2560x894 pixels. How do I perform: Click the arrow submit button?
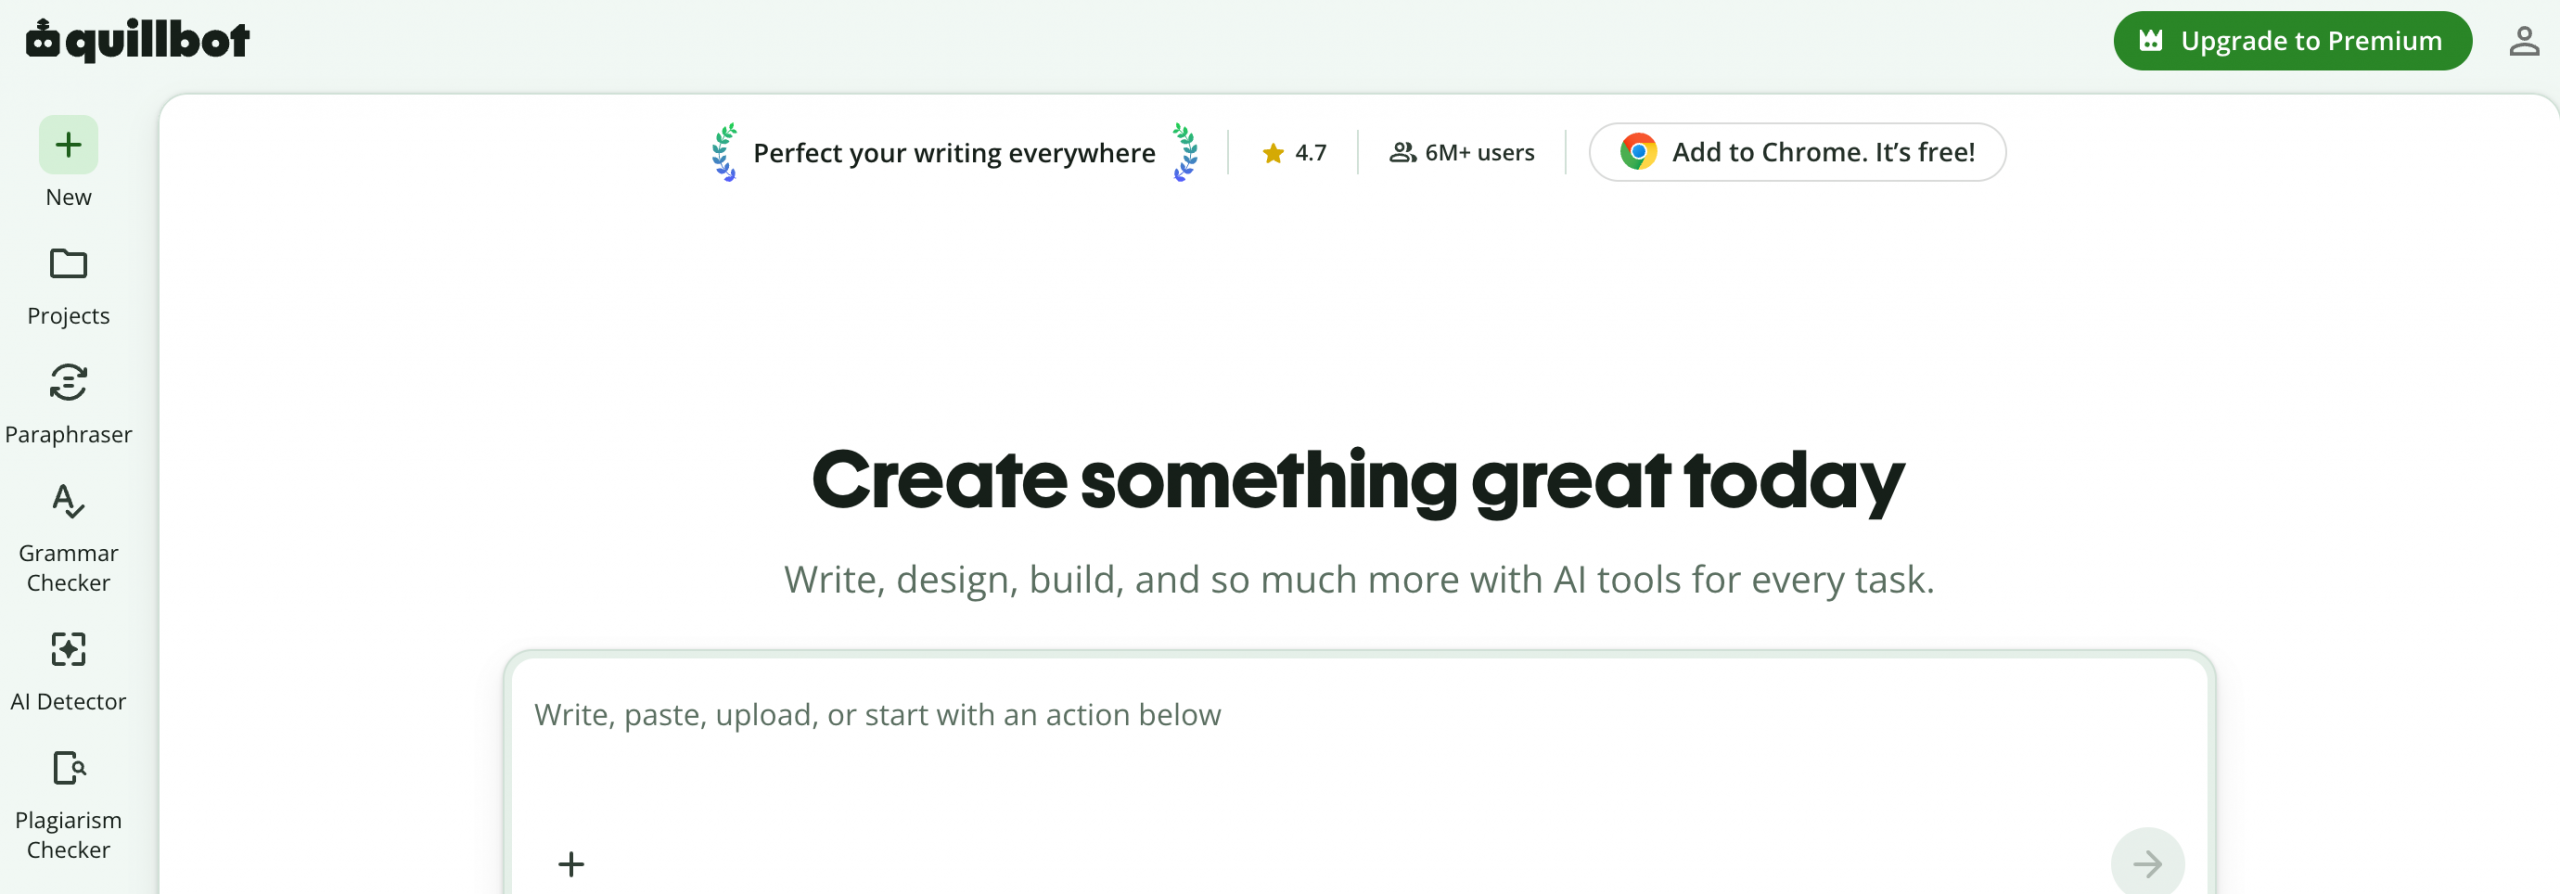tap(2147, 863)
